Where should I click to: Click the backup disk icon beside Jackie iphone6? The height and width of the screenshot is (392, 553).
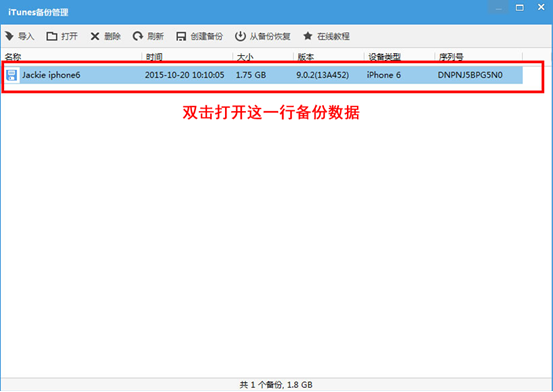click(x=12, y=75)
